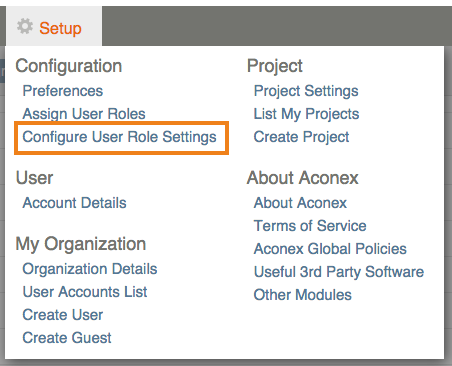
Task: Open Aconex Global Policies
Action: pos(330,249)
